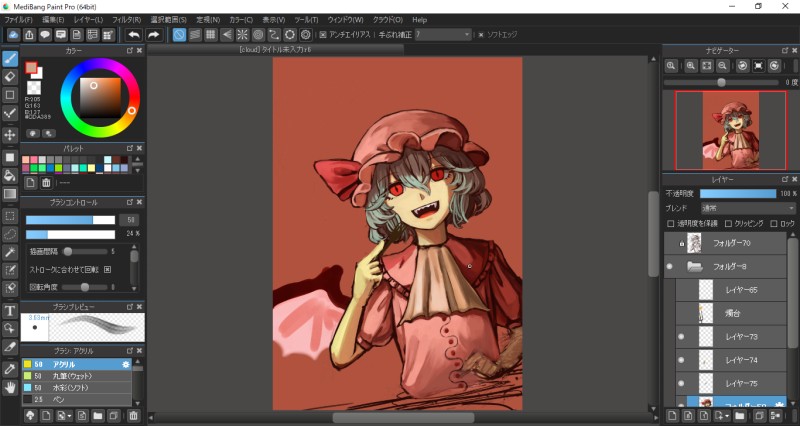Select the 丸筆(ウェット) brush

[x=77, y=376]
